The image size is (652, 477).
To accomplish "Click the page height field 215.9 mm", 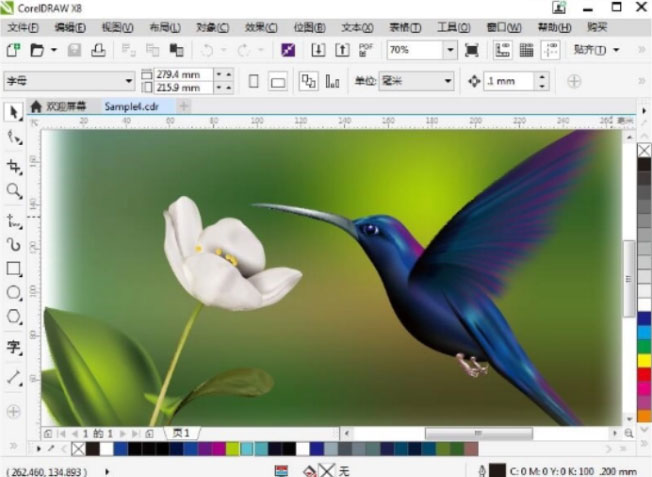I will click(183, 88).
